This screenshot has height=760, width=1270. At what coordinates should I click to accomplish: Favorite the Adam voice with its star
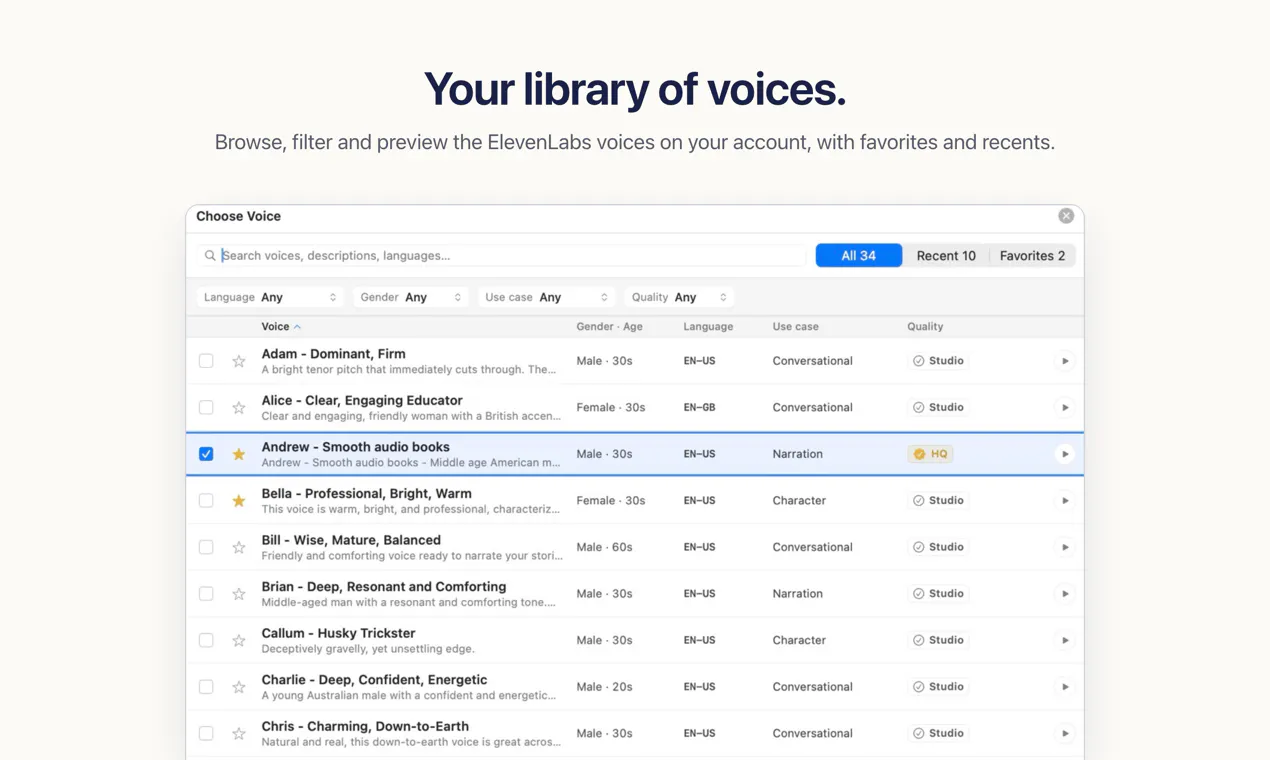click(x=239, y=361)
